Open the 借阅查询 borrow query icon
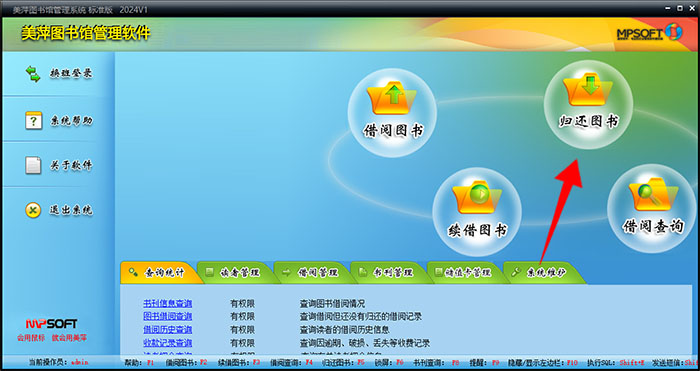The height and width of the screenshot is (371, 700). coord(653,194)
